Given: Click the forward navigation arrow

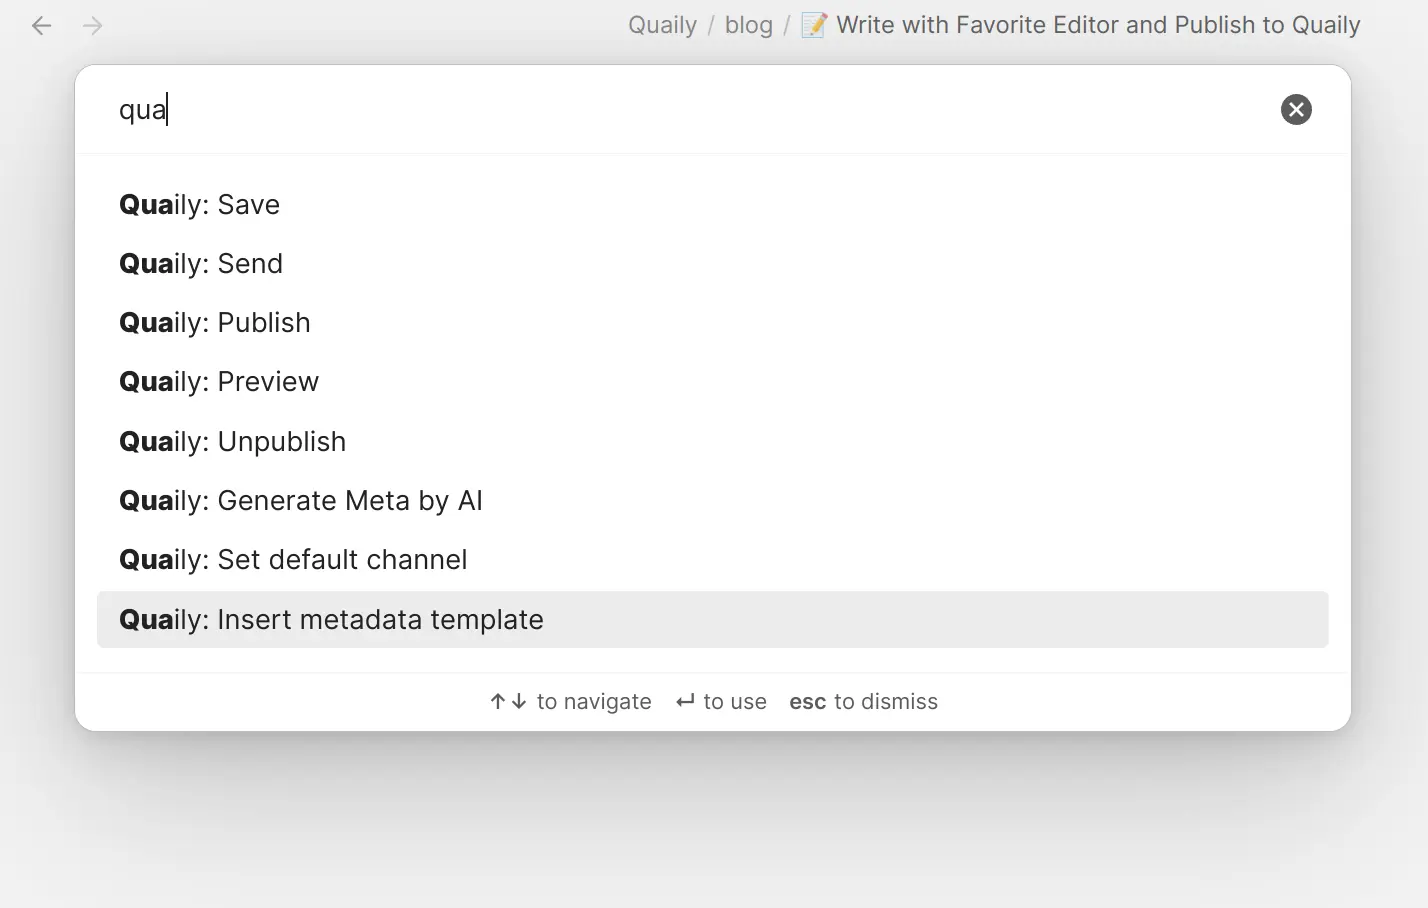Looking at the screenshot, I should 93,25.
